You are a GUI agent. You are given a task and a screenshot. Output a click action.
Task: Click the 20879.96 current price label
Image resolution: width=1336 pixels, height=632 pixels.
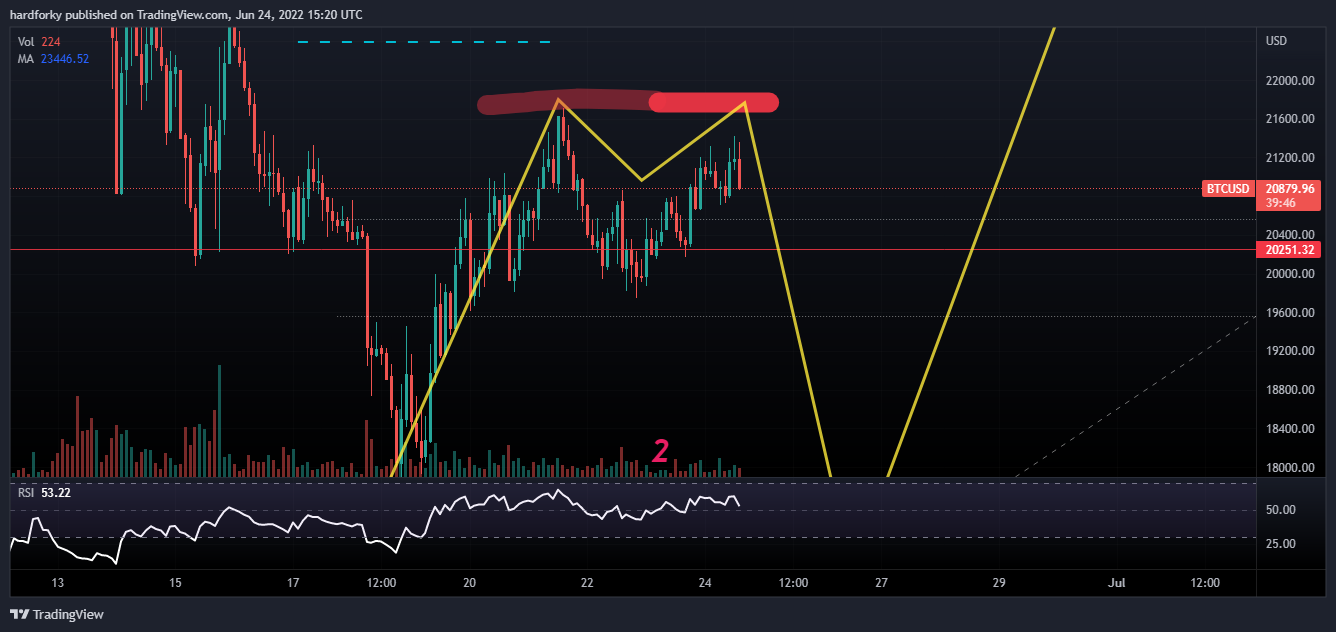1289,188
